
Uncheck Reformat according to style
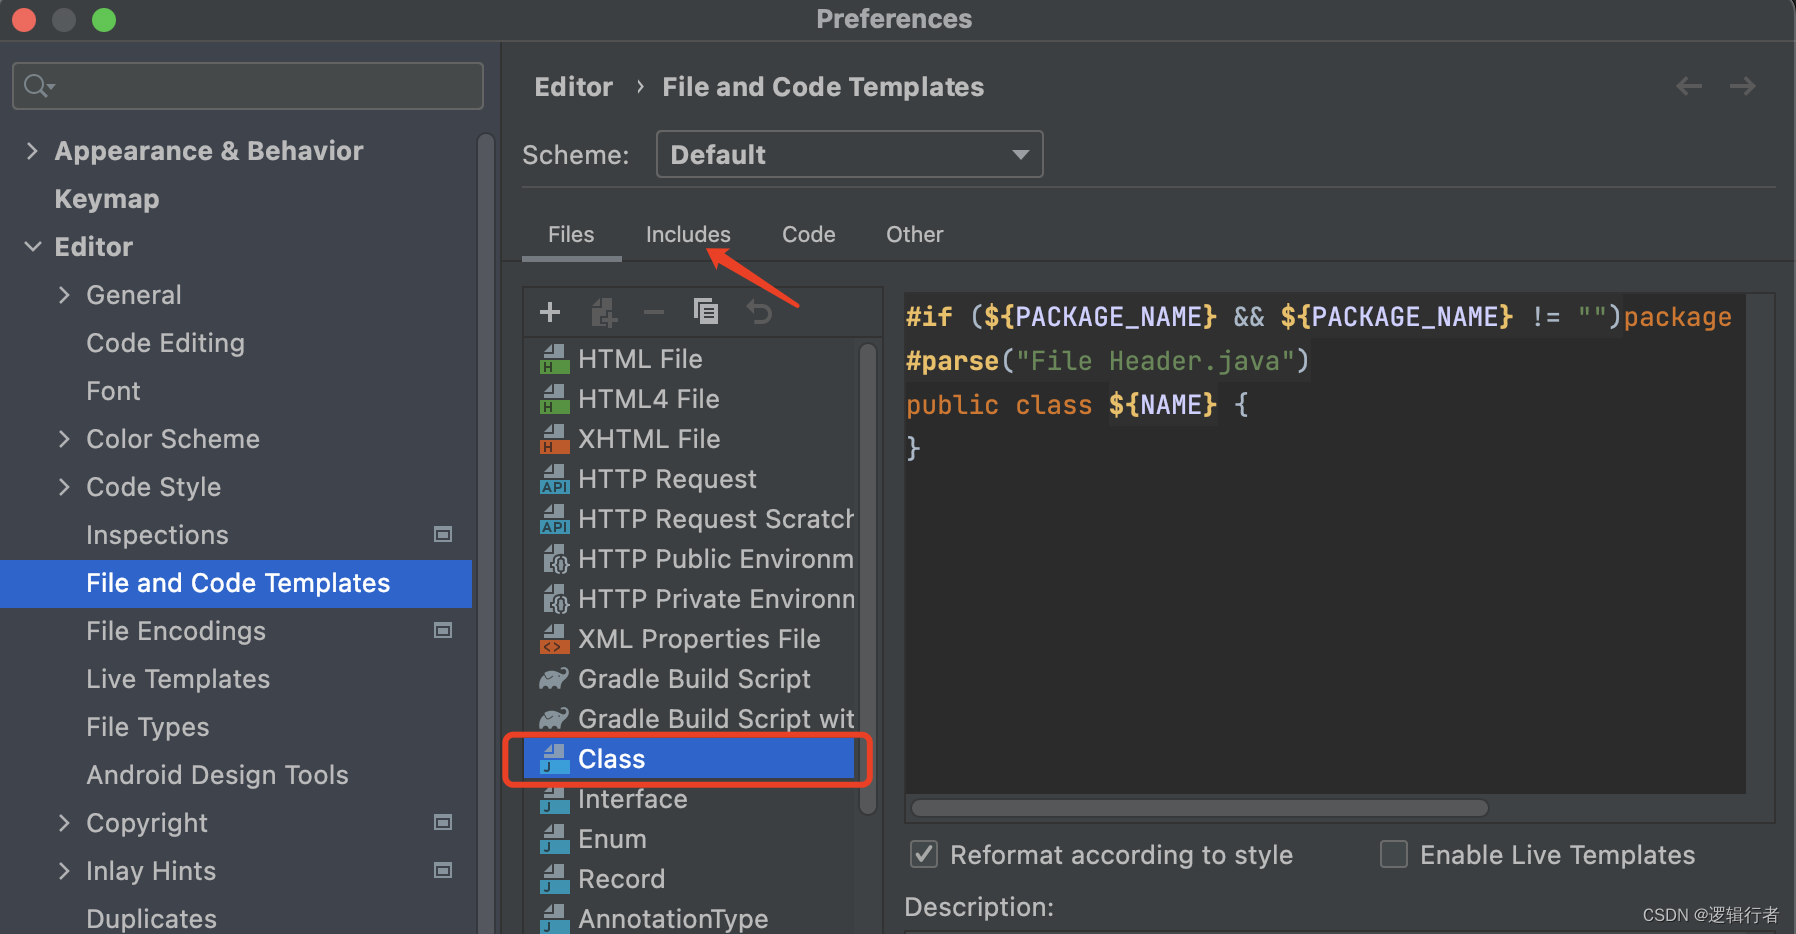click(x=924, y=854)
